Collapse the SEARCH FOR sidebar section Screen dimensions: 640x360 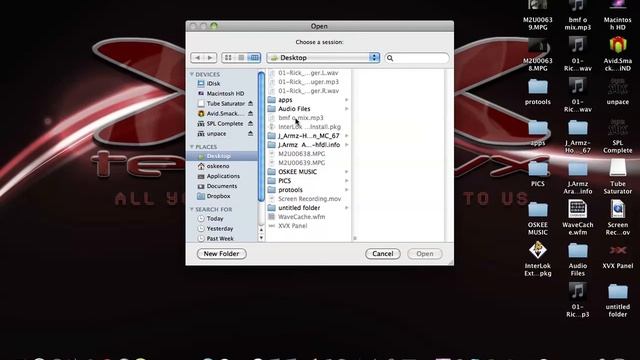pyautogui.click(x=191, y=209)
